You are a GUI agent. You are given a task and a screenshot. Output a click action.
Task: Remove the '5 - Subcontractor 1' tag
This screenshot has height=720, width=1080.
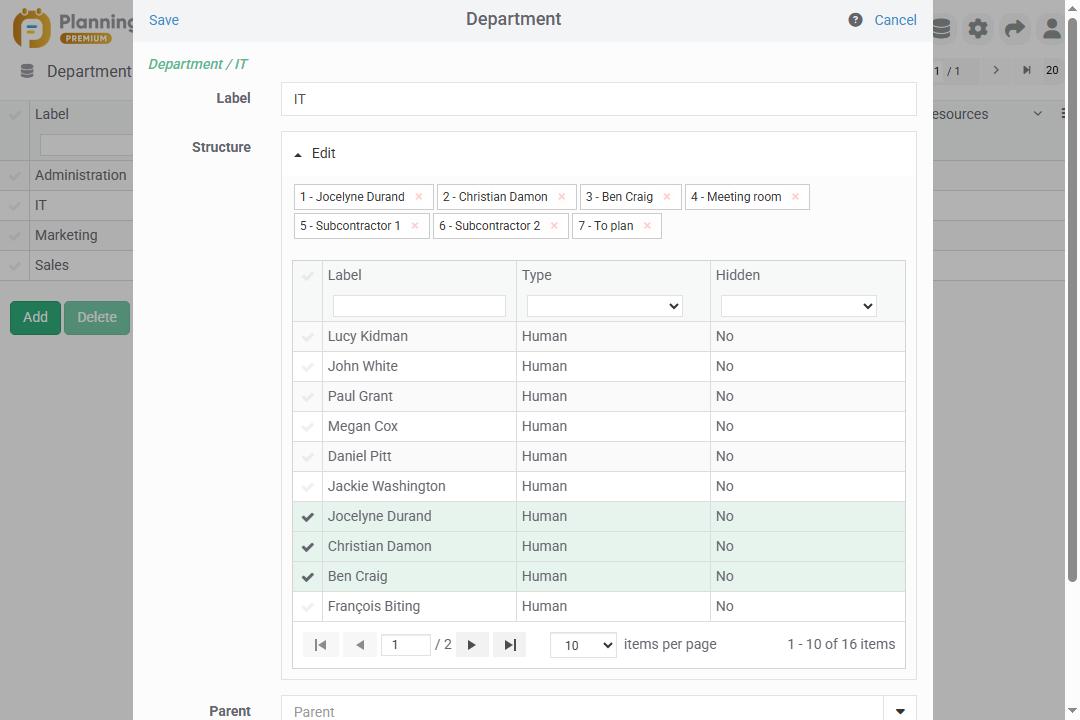[415, 226]
